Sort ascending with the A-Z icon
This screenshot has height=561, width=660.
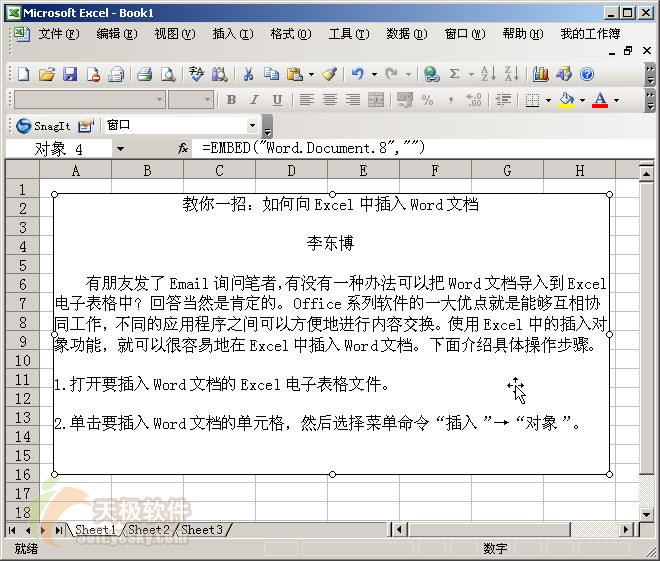click(488, 74)
